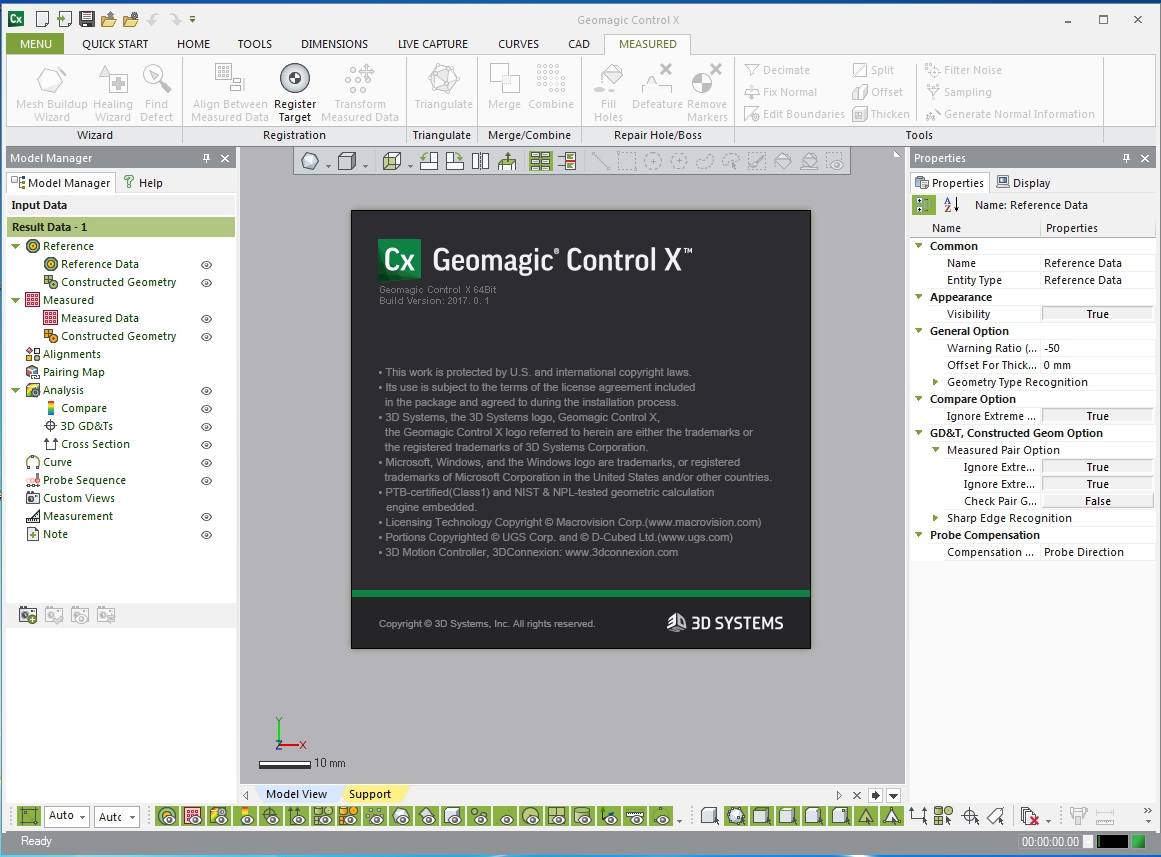Viewport: 1161px width, 857px height.
Task: Click the Find Defect tool
Action: 156,92
